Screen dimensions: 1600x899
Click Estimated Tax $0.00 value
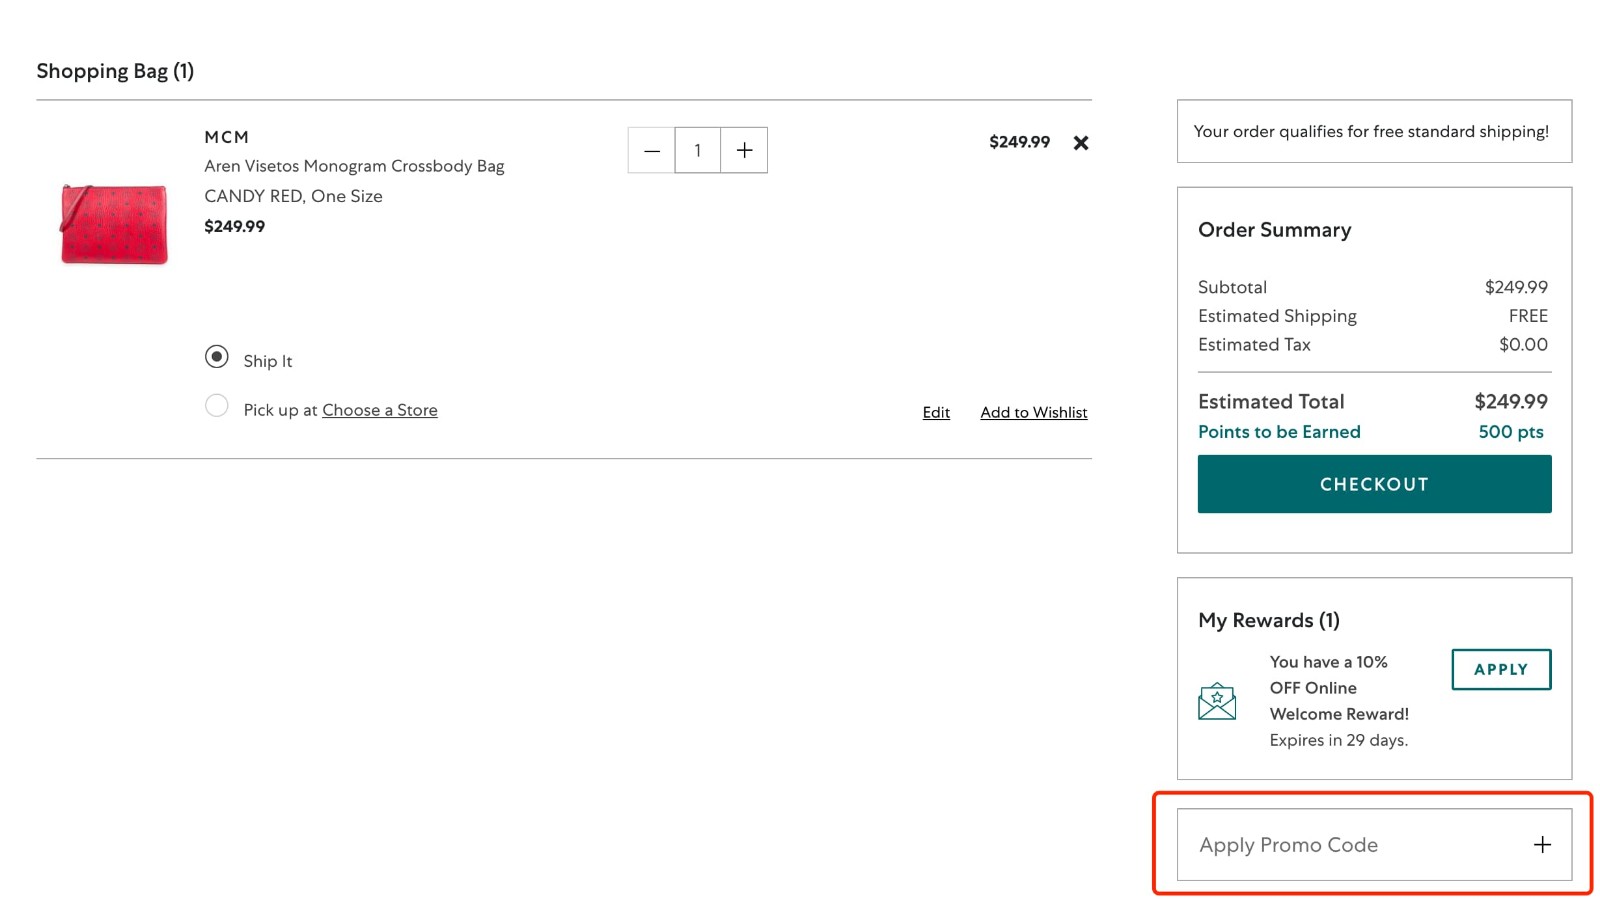point(1523,344)
